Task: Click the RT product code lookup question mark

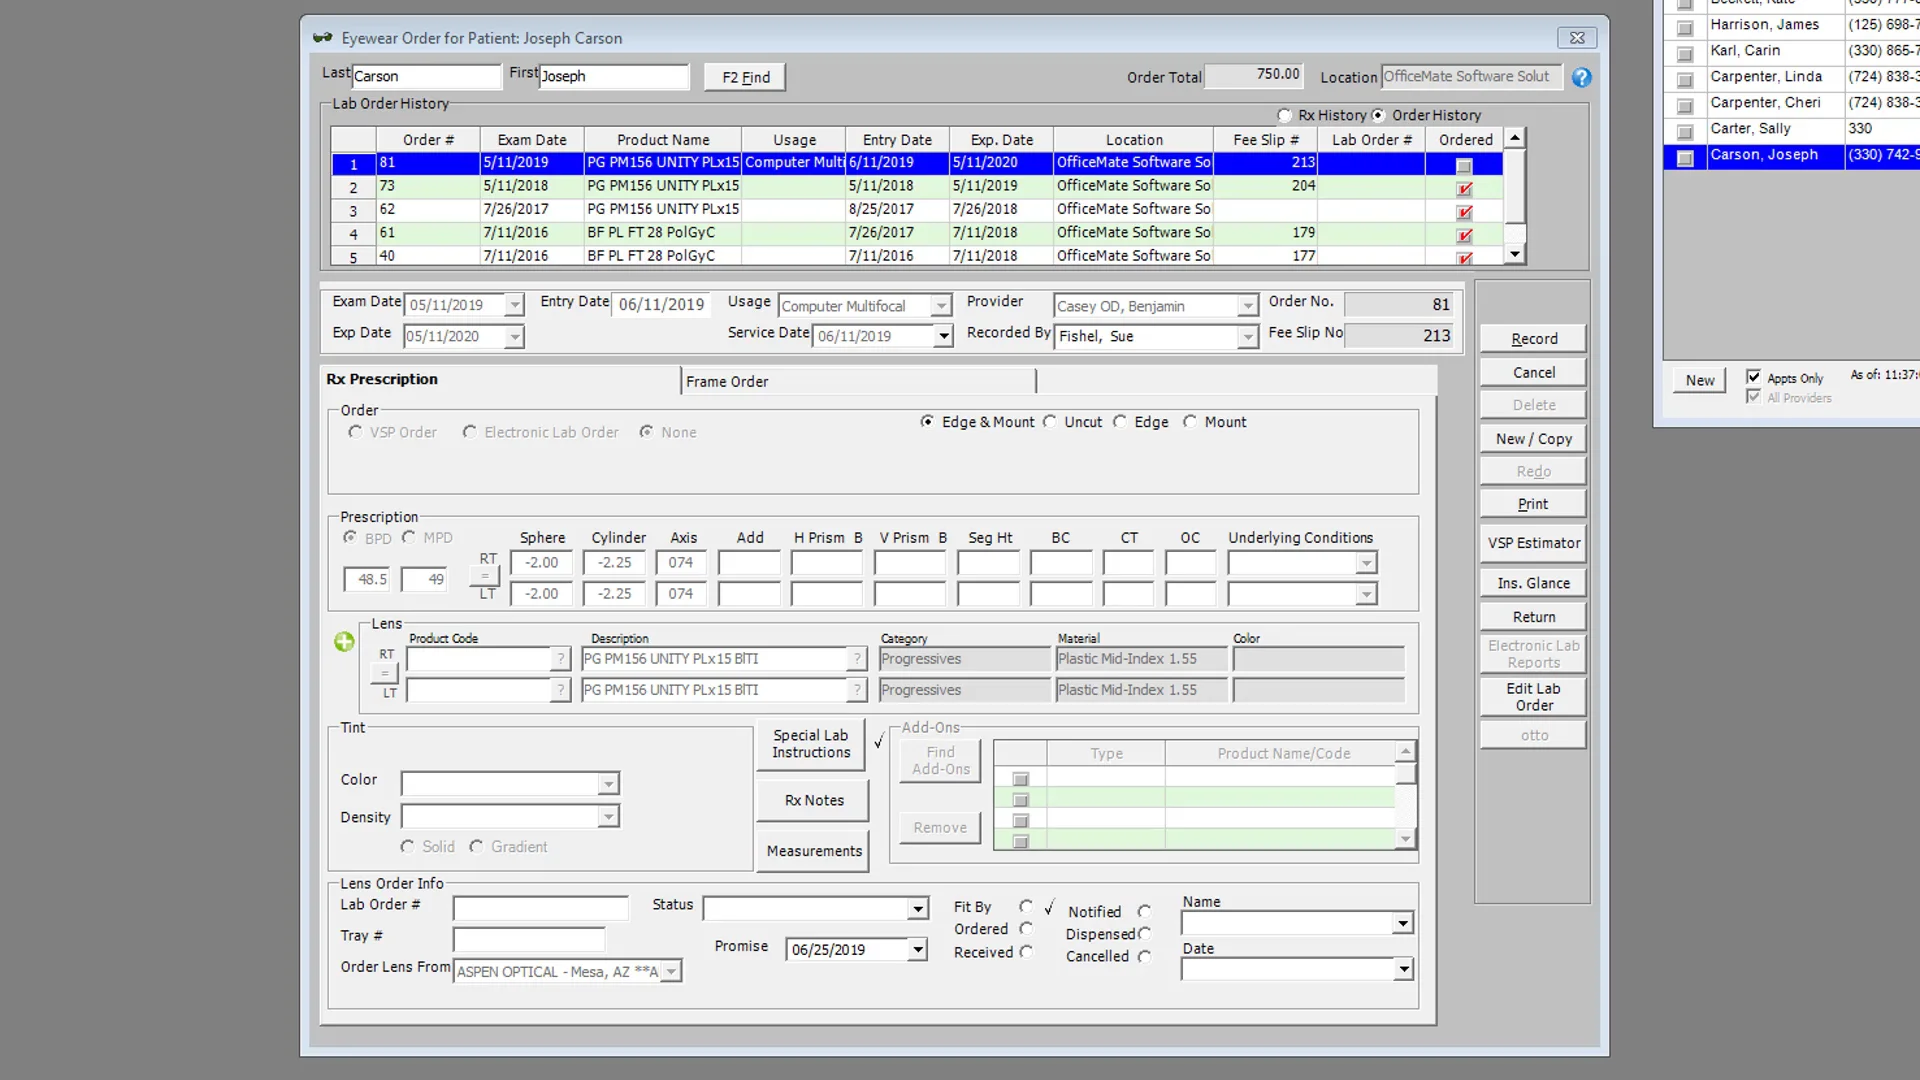Action: 560,659
